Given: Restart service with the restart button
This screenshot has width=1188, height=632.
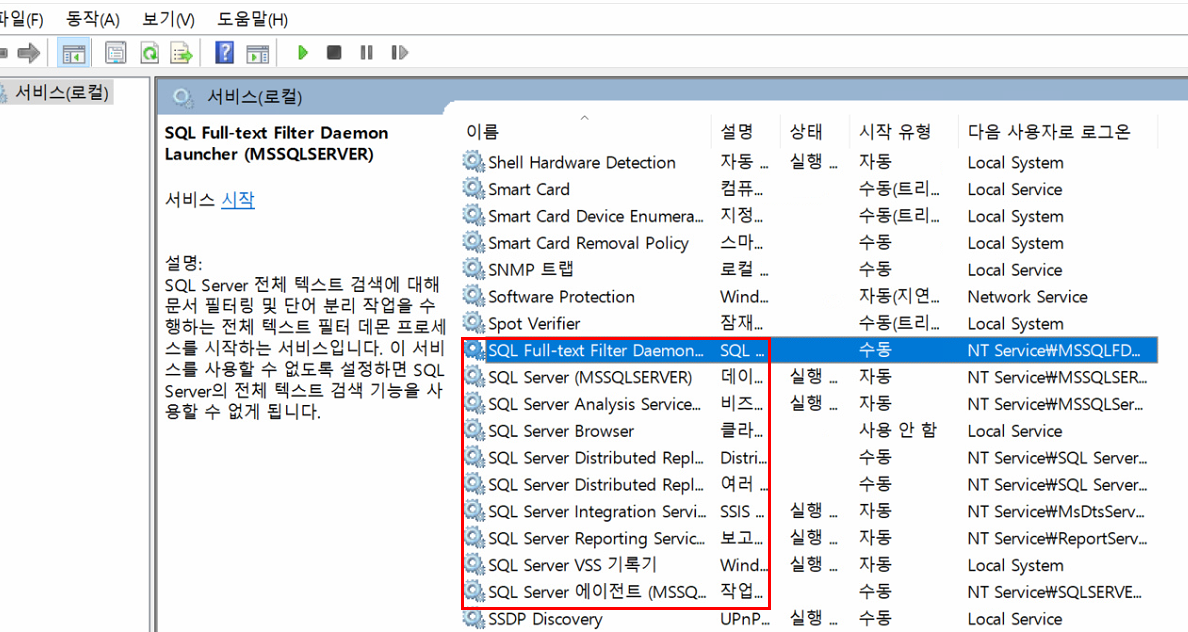Looking at the screenshot, I should 399,53.
